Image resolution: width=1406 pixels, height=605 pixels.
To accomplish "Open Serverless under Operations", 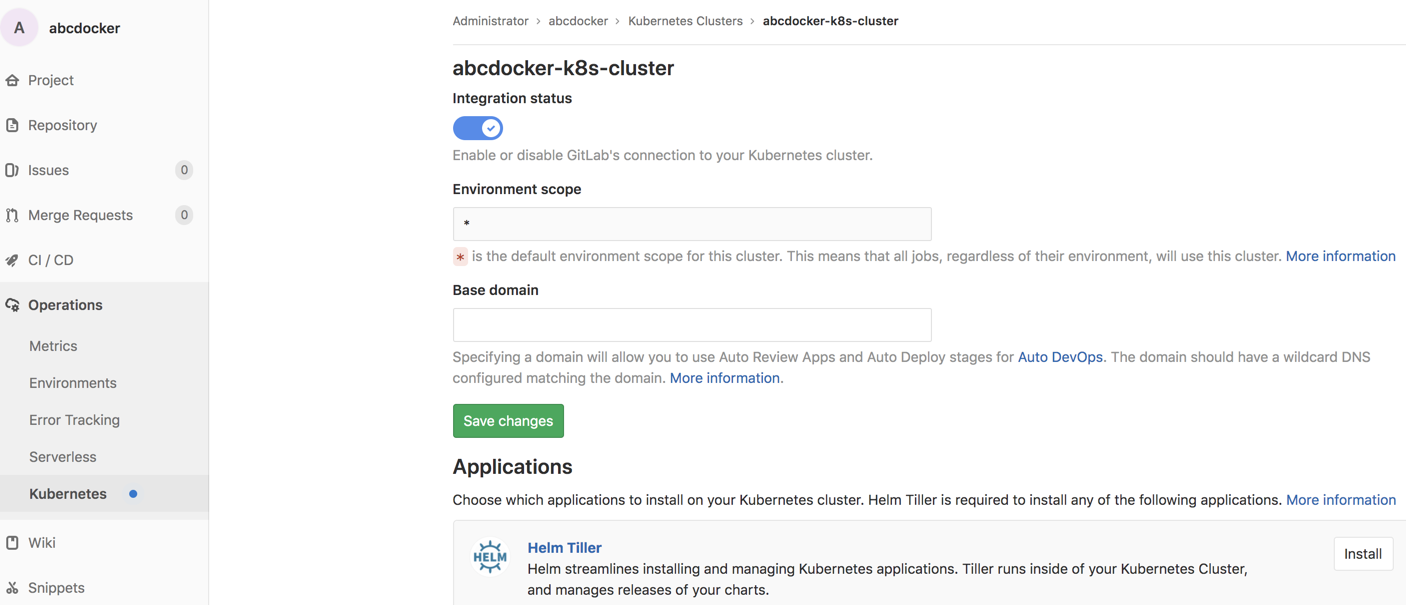I will 63,457.
